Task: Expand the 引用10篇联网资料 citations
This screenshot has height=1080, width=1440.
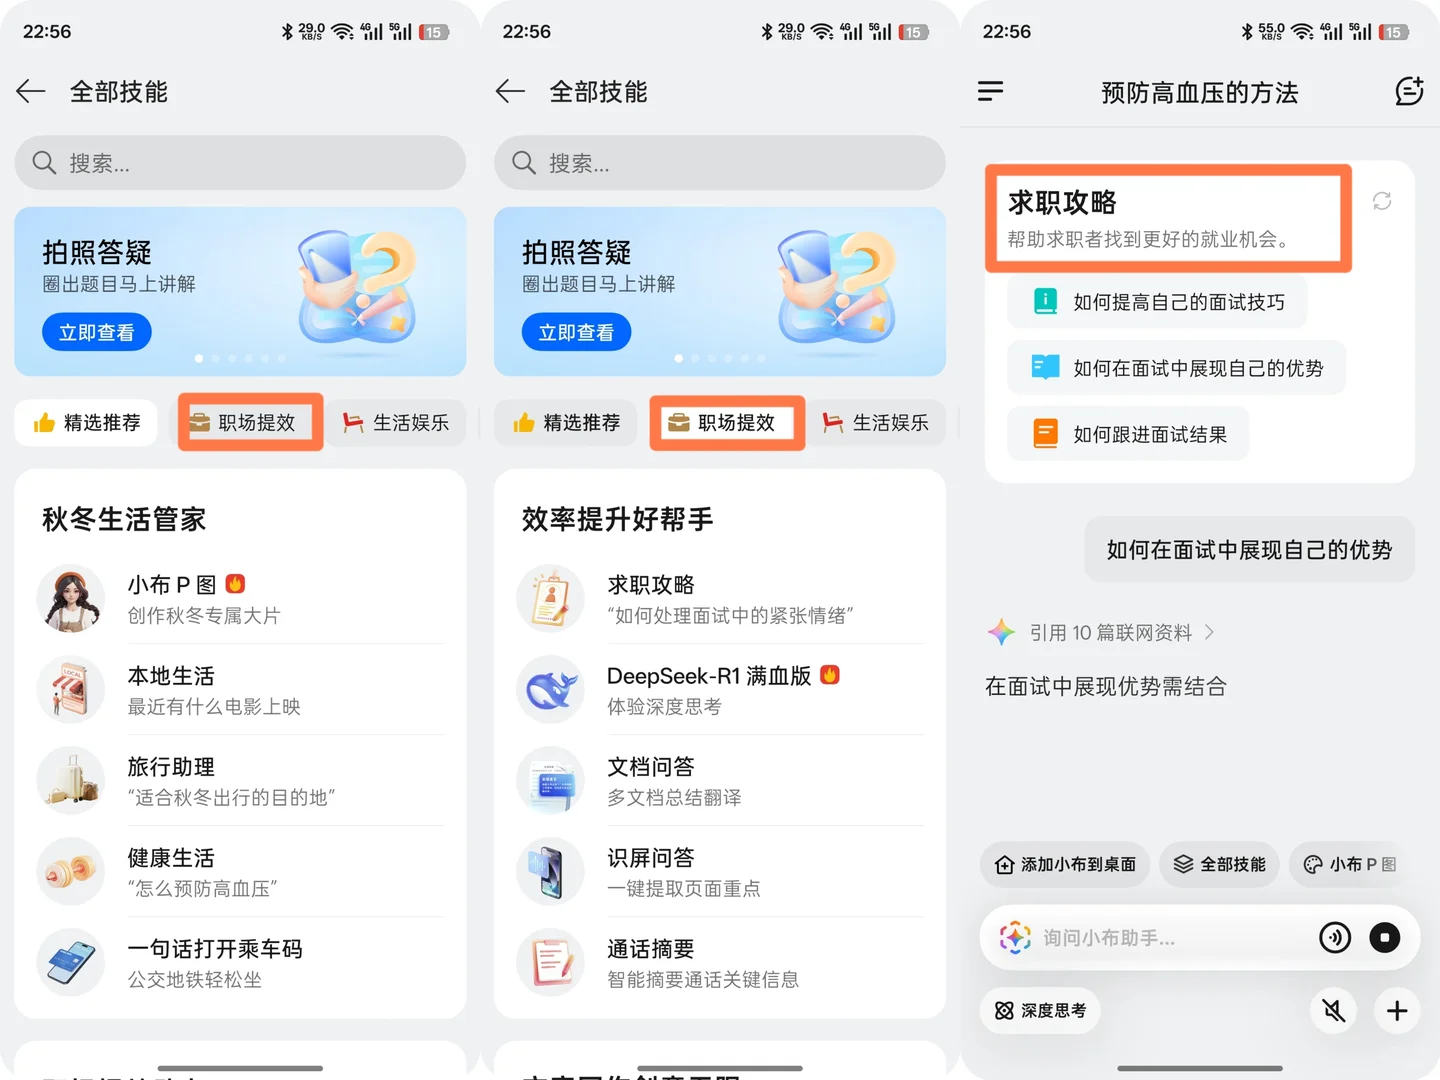Action: [x=1098, y=632]
